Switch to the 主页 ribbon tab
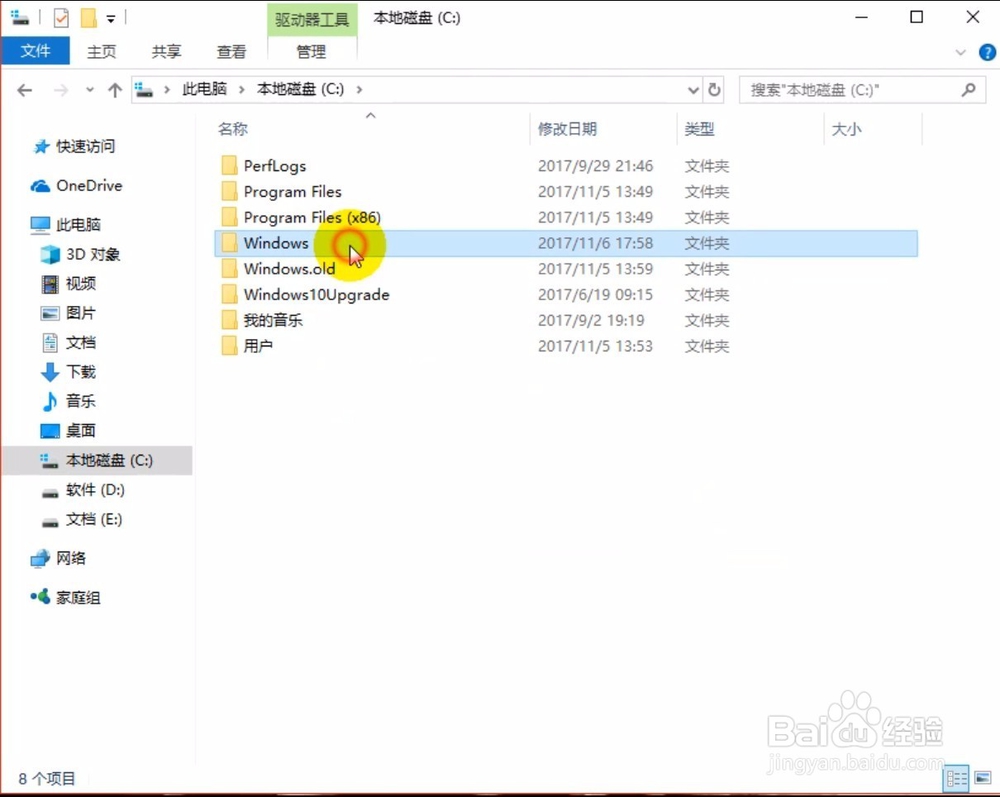This screenshot has width=1000, height=797. point(101,52)
